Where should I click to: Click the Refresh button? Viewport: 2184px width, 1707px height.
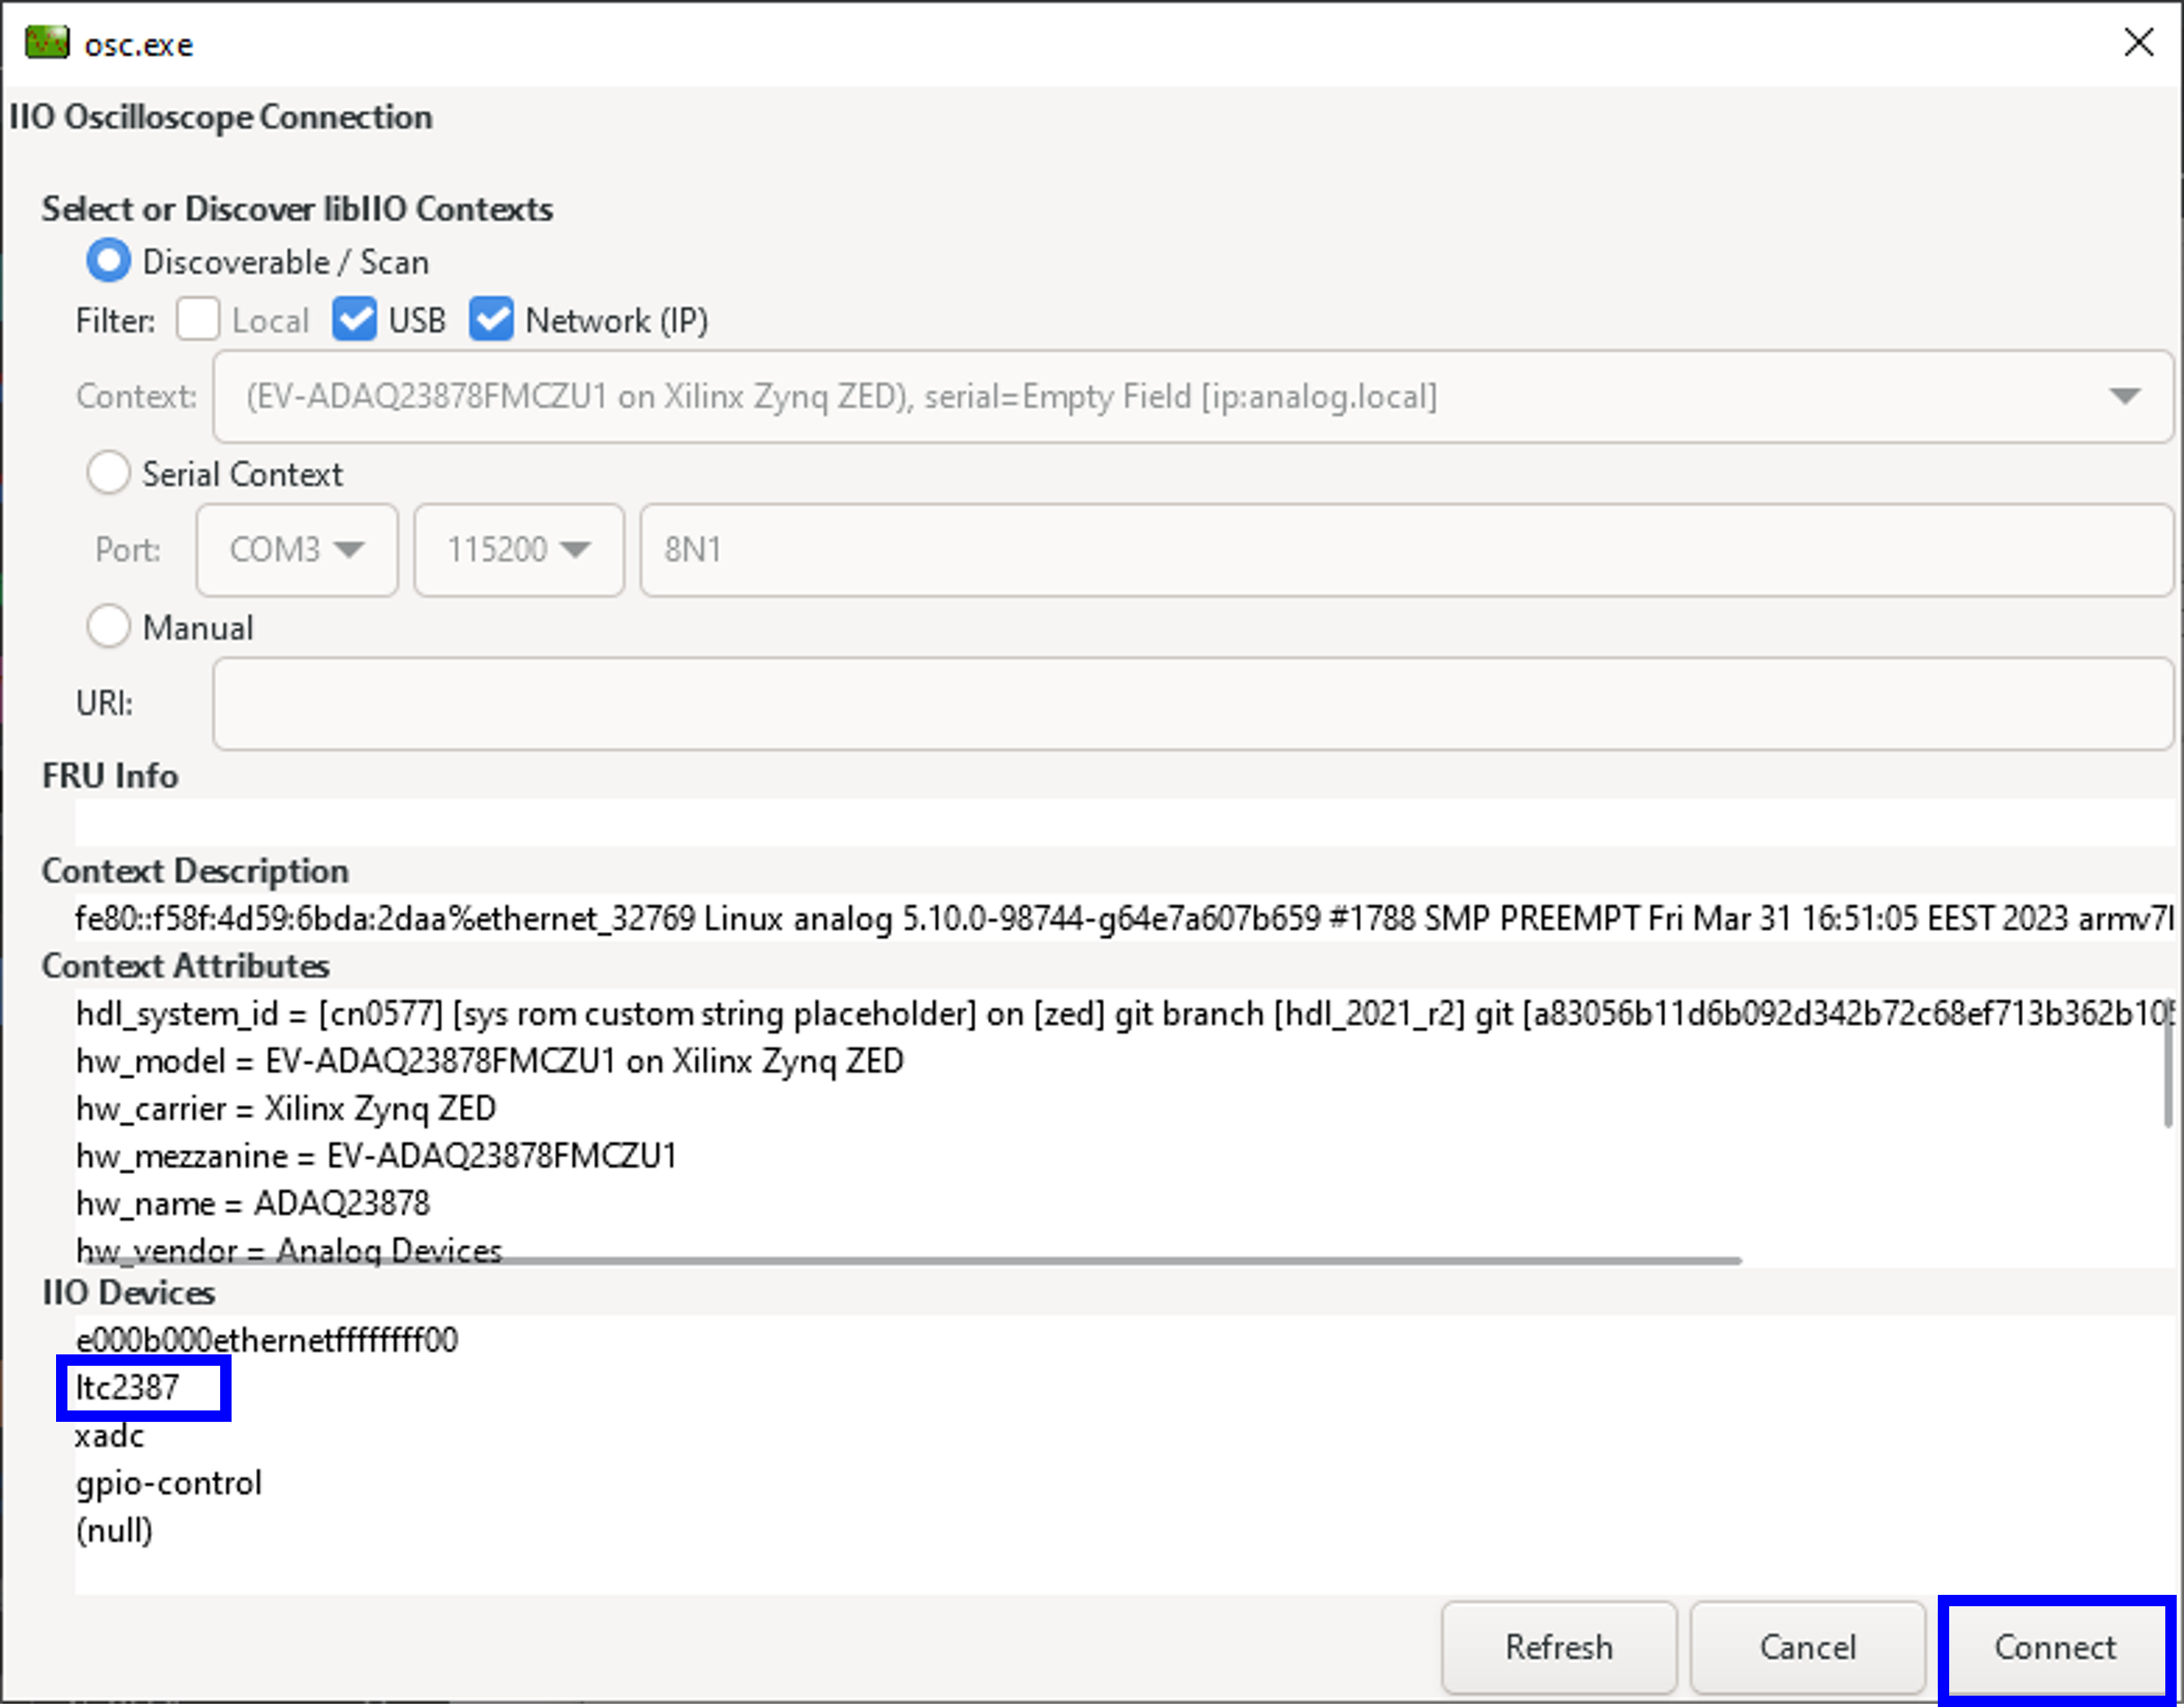[x=1559, y=1647]
